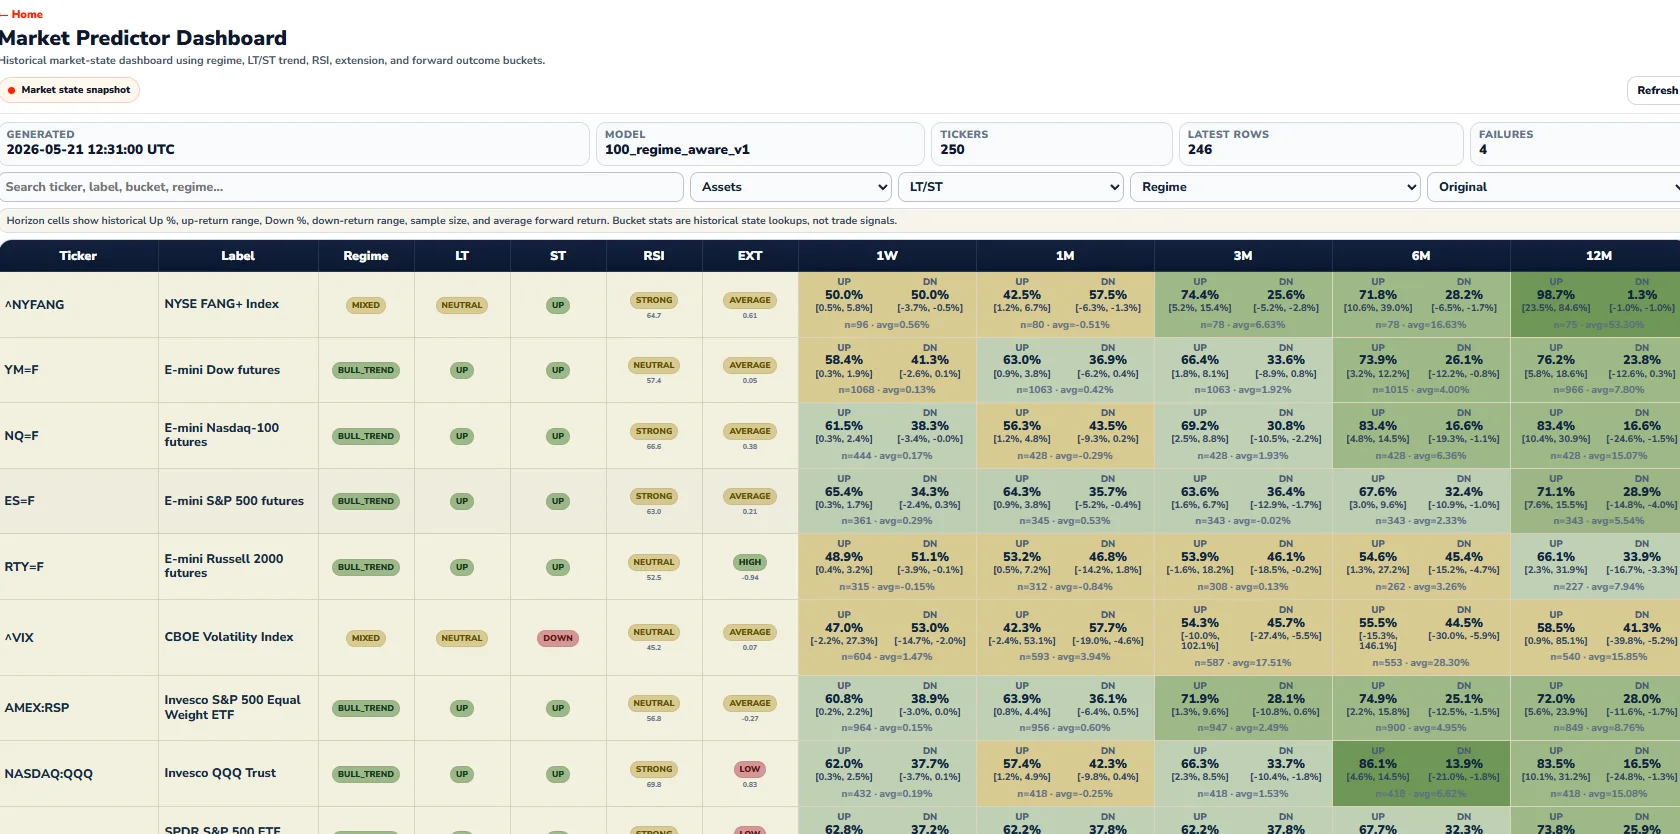This screenshot has height=834, width=1680.
Task: Click the UP ST badge for ES=F
Action: (558, 501)
